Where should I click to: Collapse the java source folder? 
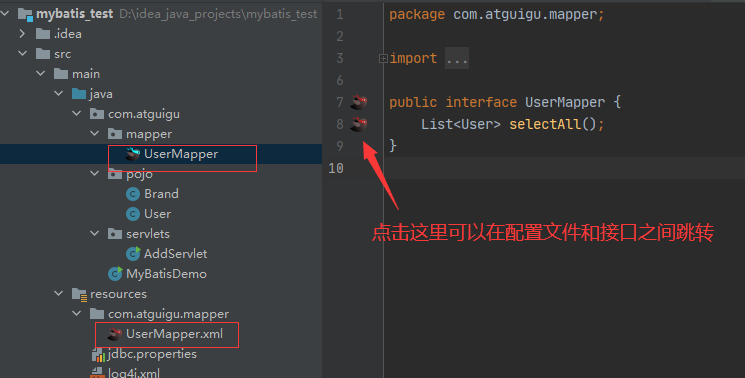click(58, 94)
